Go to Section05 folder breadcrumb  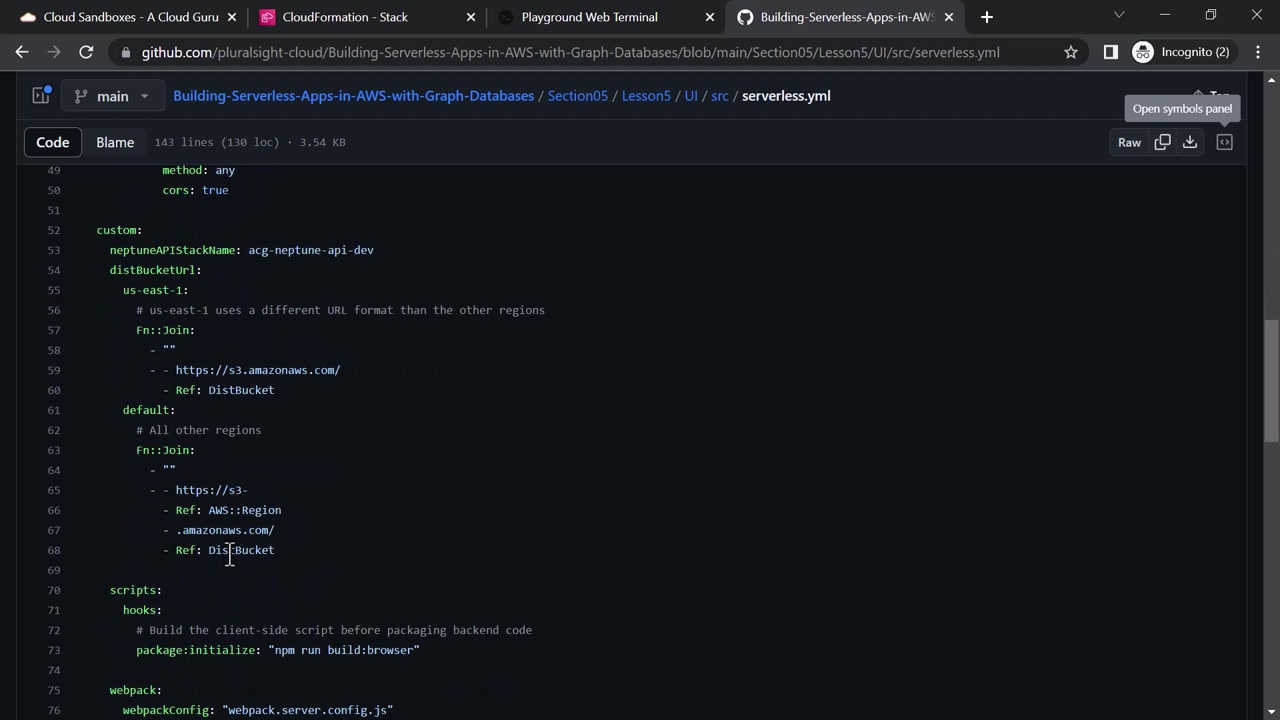click(x=578, y=96)
